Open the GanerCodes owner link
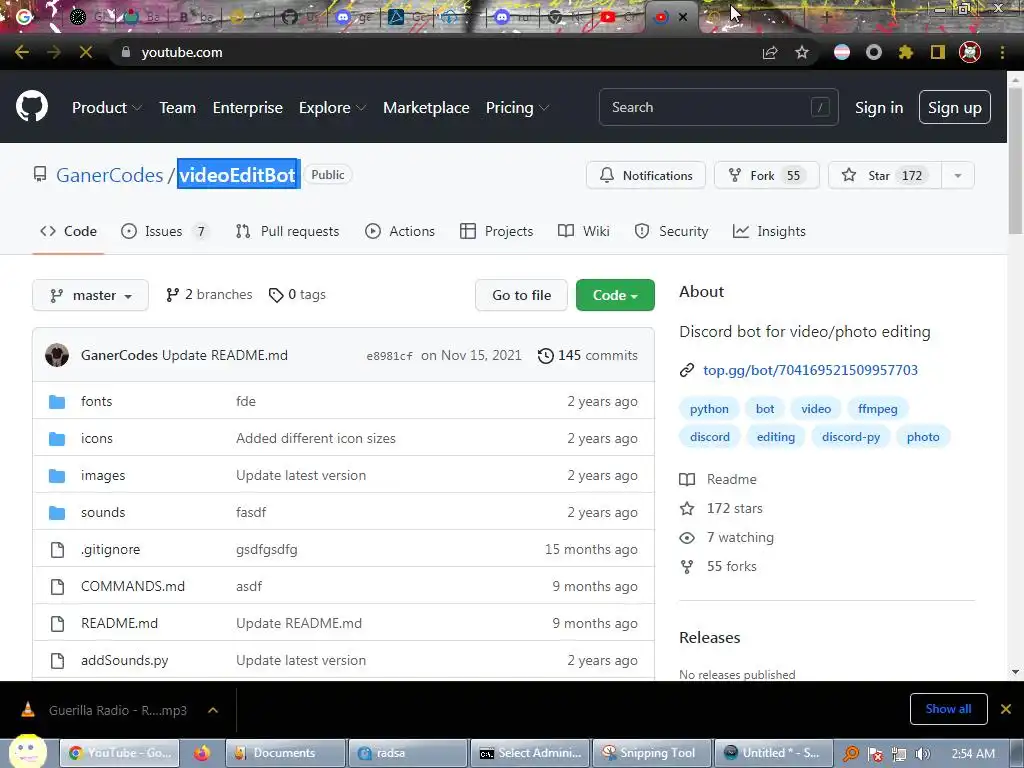Viewport: 1024px width, 768px height. [x=110, y=175]
